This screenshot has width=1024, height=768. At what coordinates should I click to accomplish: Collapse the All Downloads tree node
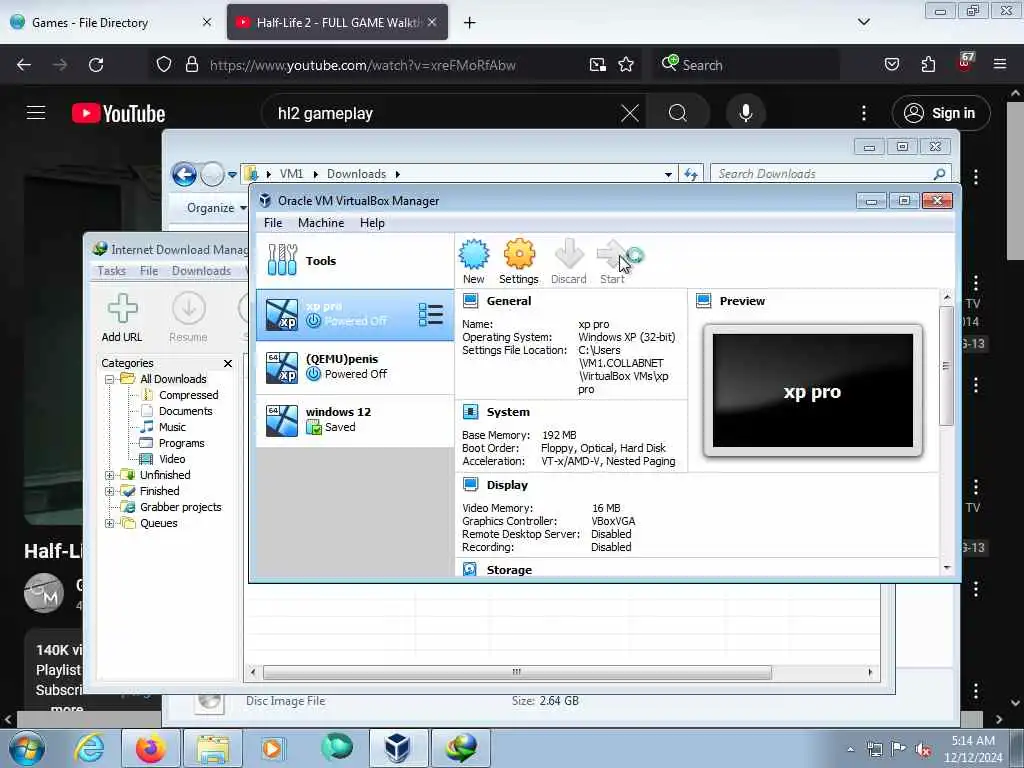pos(110,379)
